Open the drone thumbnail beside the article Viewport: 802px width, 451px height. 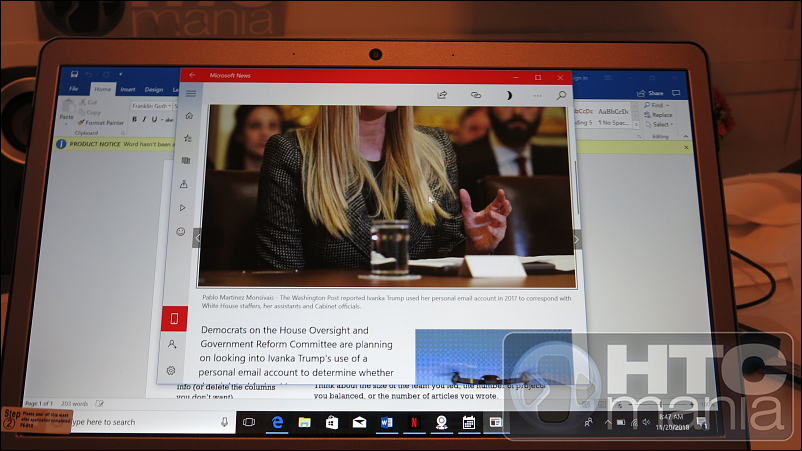pyautogui.click(x=493, y=356)
